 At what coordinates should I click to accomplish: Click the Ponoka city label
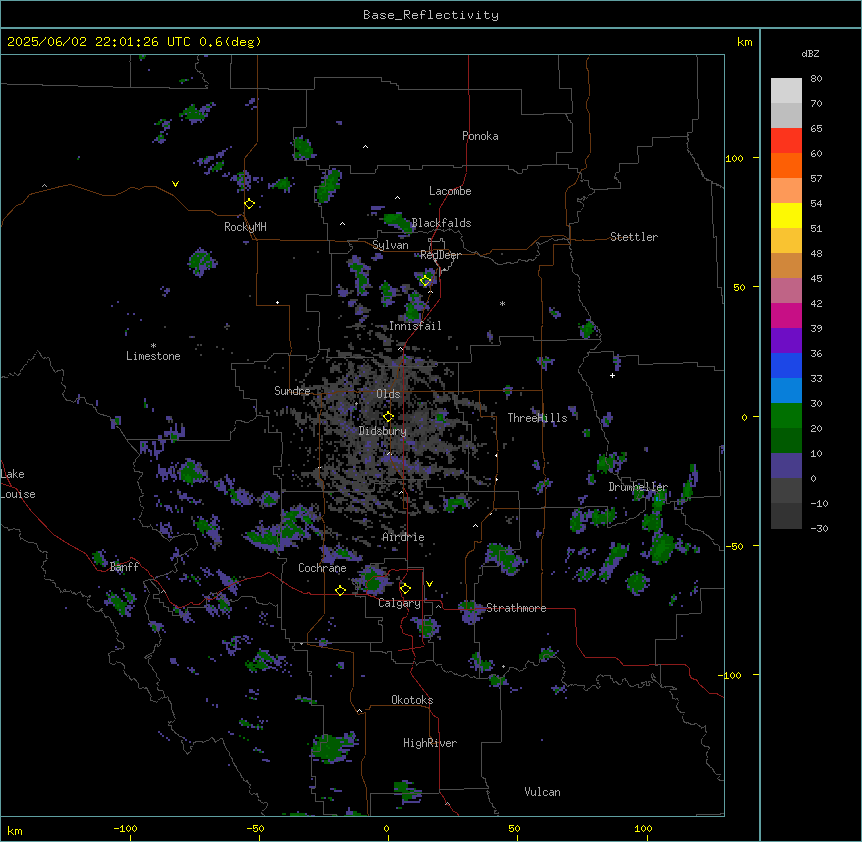480,136
